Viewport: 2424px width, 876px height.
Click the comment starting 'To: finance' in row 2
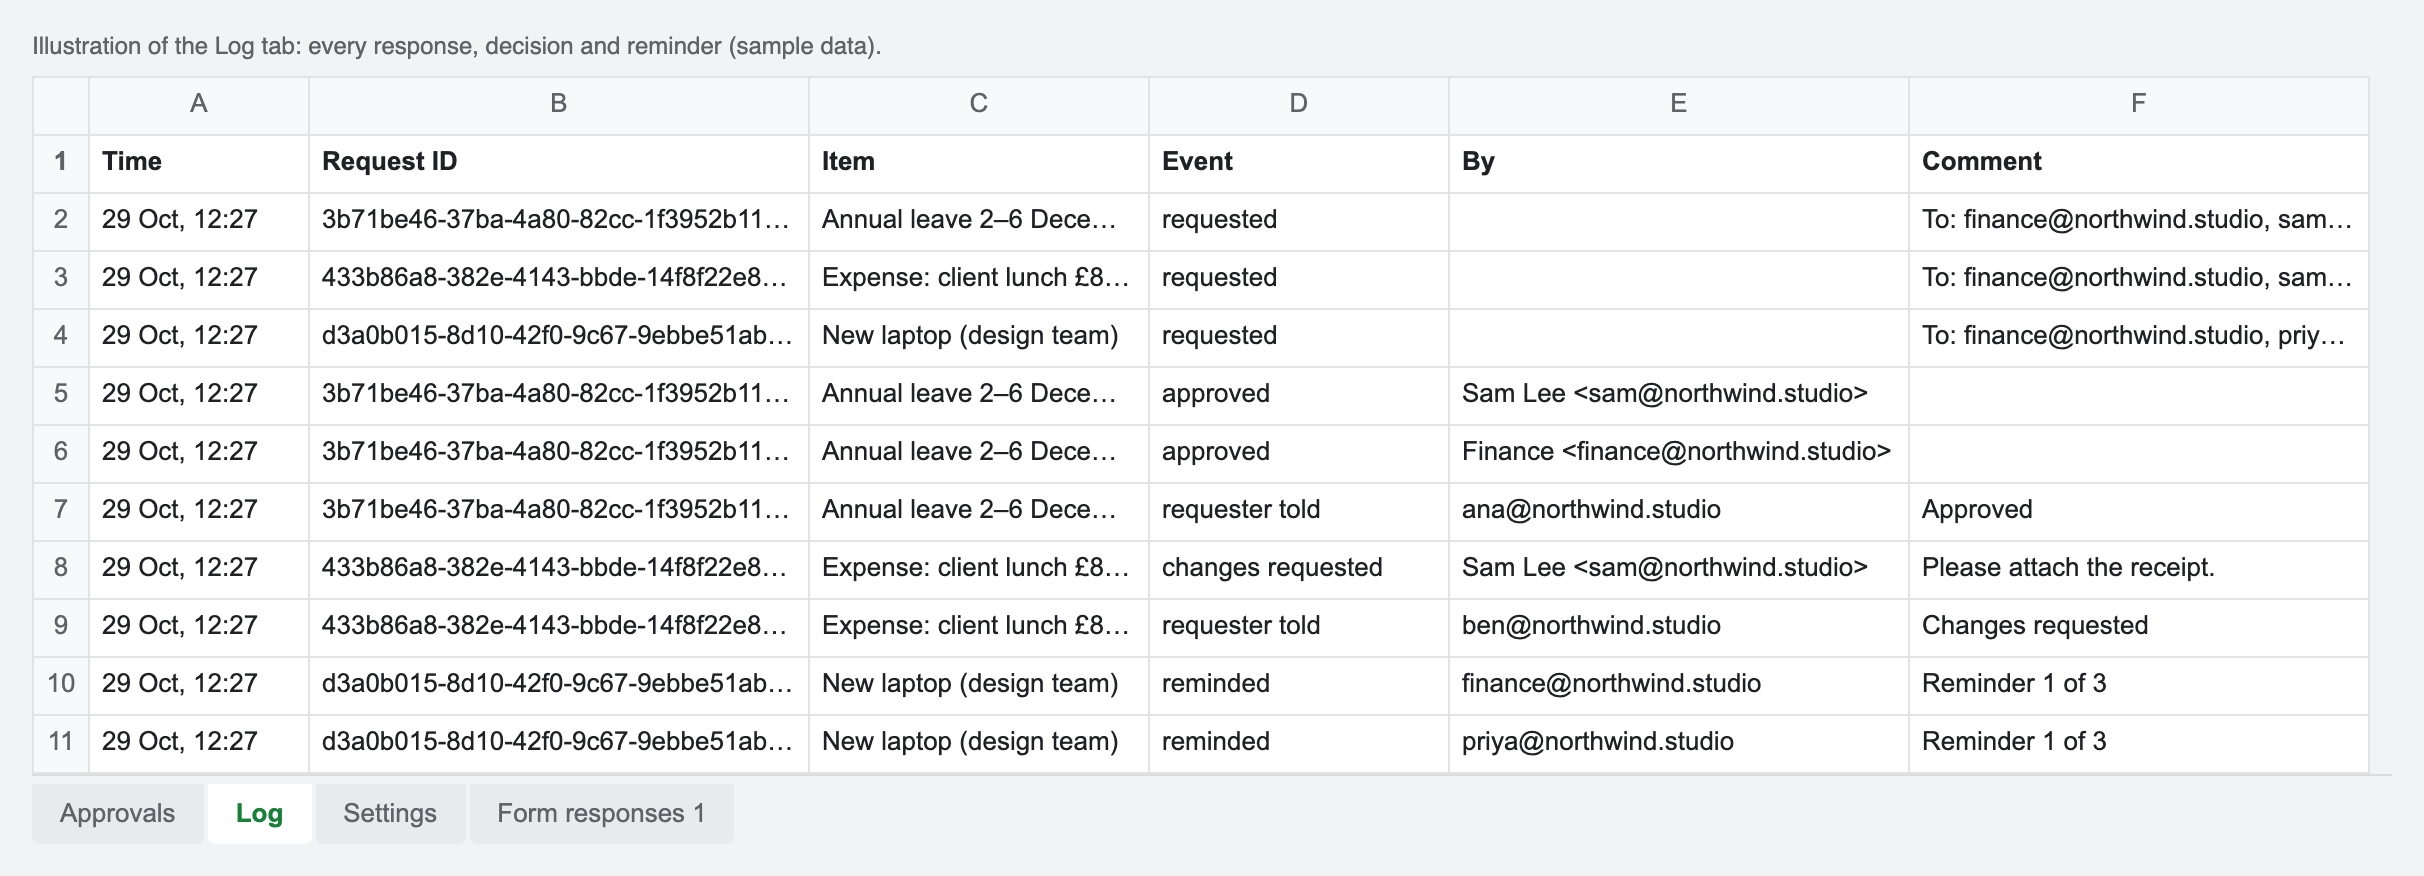point(2139,222)
